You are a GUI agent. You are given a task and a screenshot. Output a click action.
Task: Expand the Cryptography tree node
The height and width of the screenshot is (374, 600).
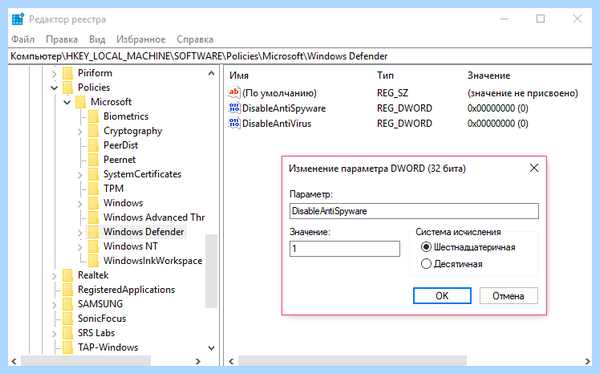[x=80, y=131]
